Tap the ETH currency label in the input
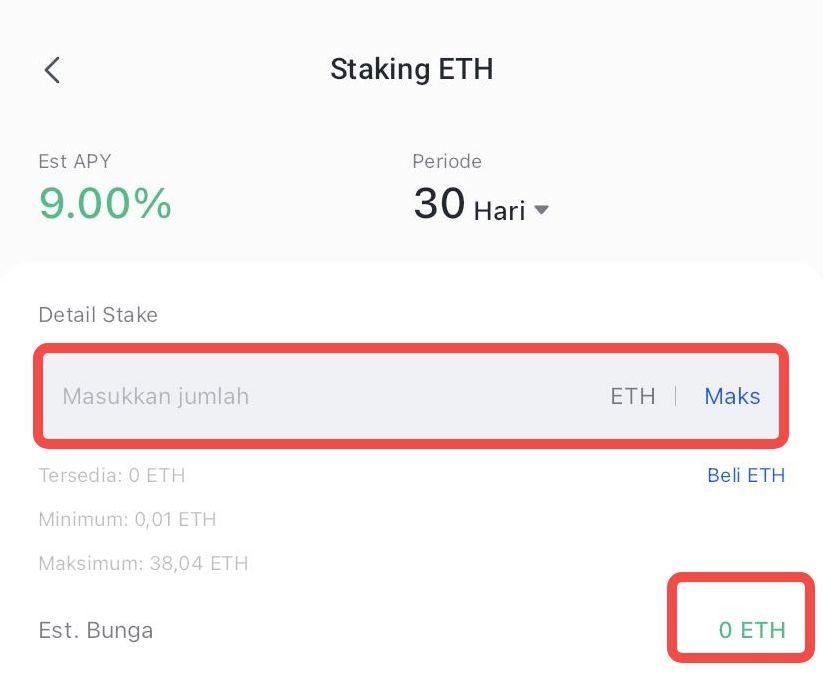 click(632, 396)
